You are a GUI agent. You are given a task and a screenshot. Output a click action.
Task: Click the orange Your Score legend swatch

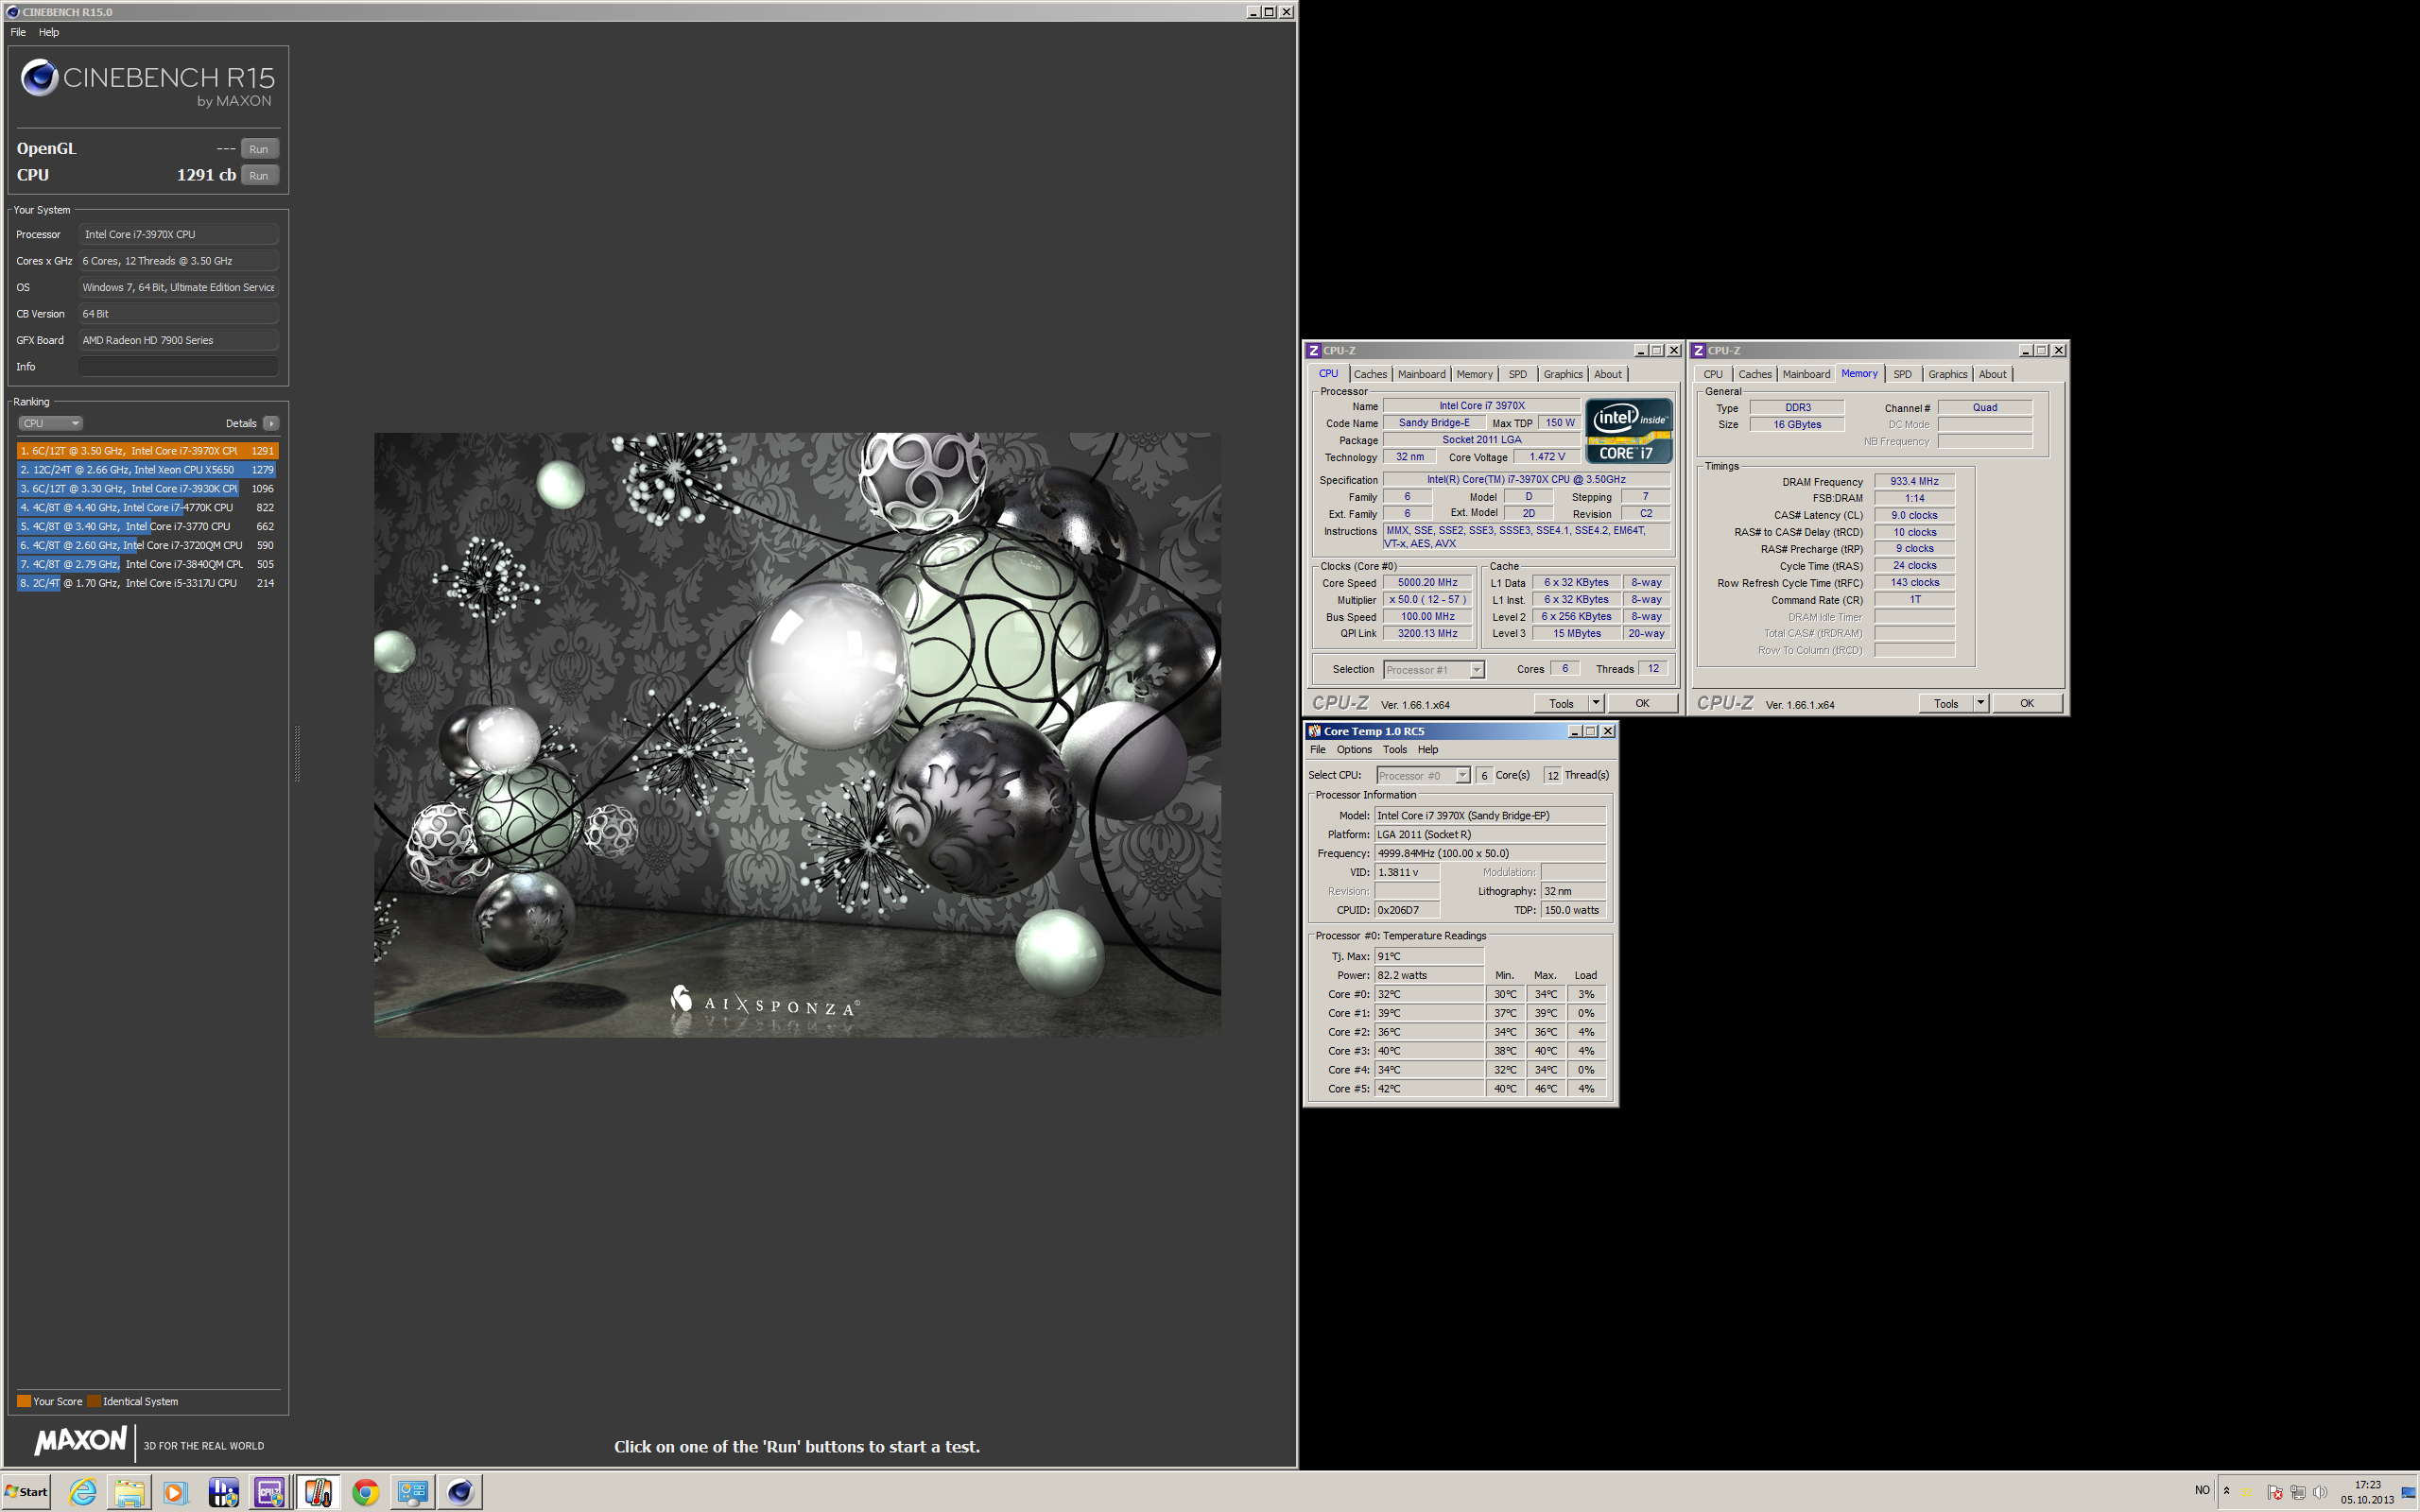[x=24, y=1401]
